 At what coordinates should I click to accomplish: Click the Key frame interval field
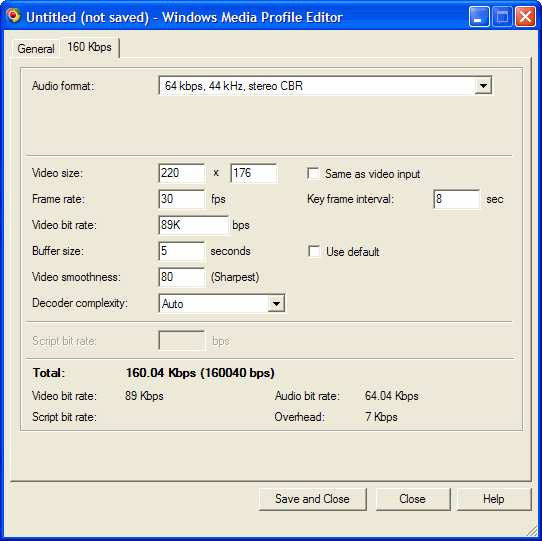click(456, 199)
